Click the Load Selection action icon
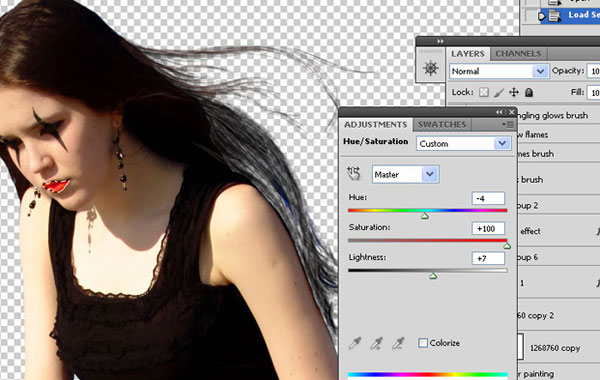600x380 pixels. (x=554, y=16)
